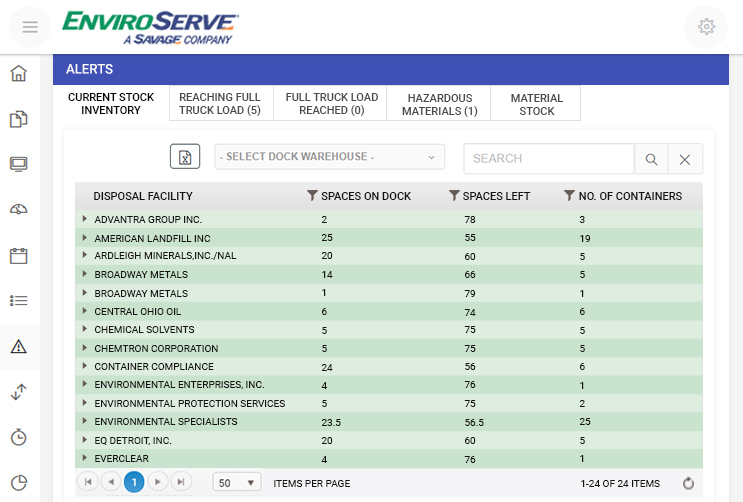Viewport: 743px width, 502px height.
Task: Click CENTRAL OHIO OIL facility name
Action: [137, 311]
